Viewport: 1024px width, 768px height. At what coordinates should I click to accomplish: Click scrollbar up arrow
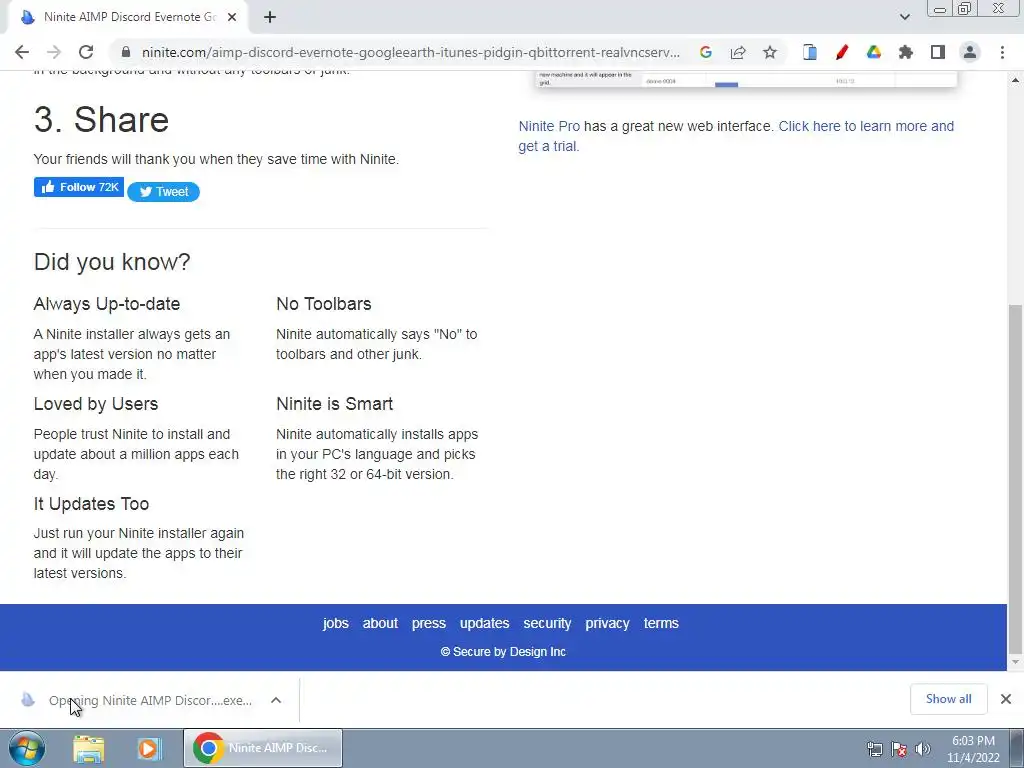(x=1015, y=80)
